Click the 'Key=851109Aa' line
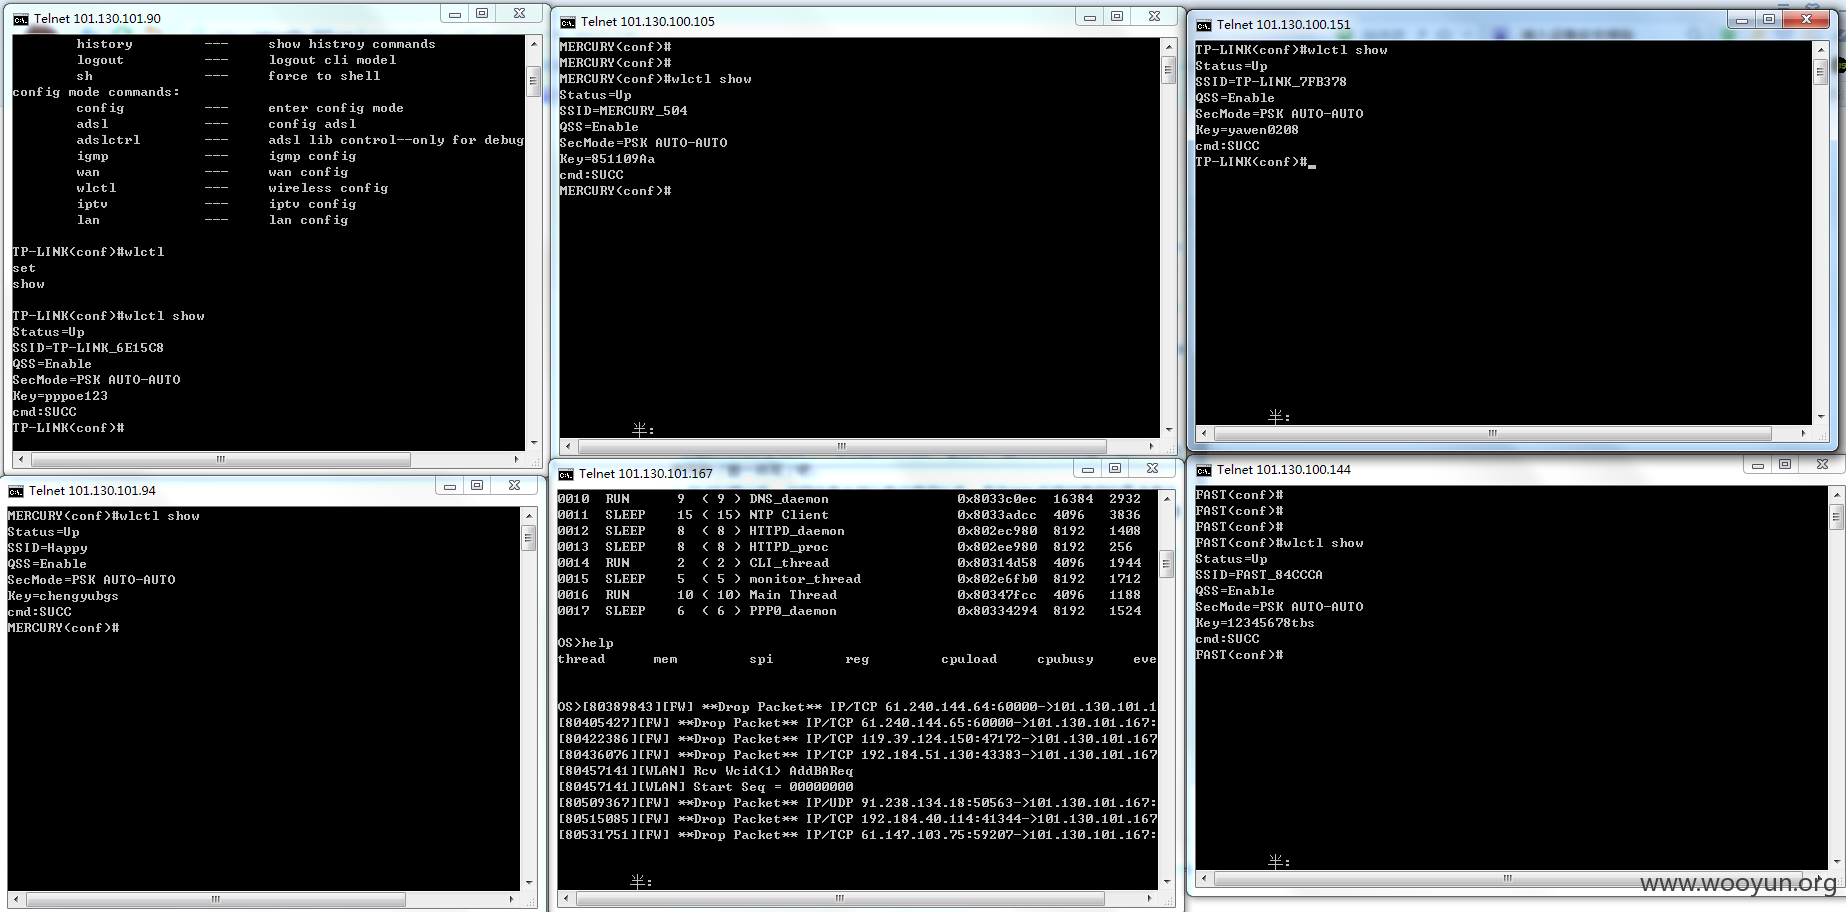The width and height of the screenshot is (1846, 912). [x=607, y=159]
